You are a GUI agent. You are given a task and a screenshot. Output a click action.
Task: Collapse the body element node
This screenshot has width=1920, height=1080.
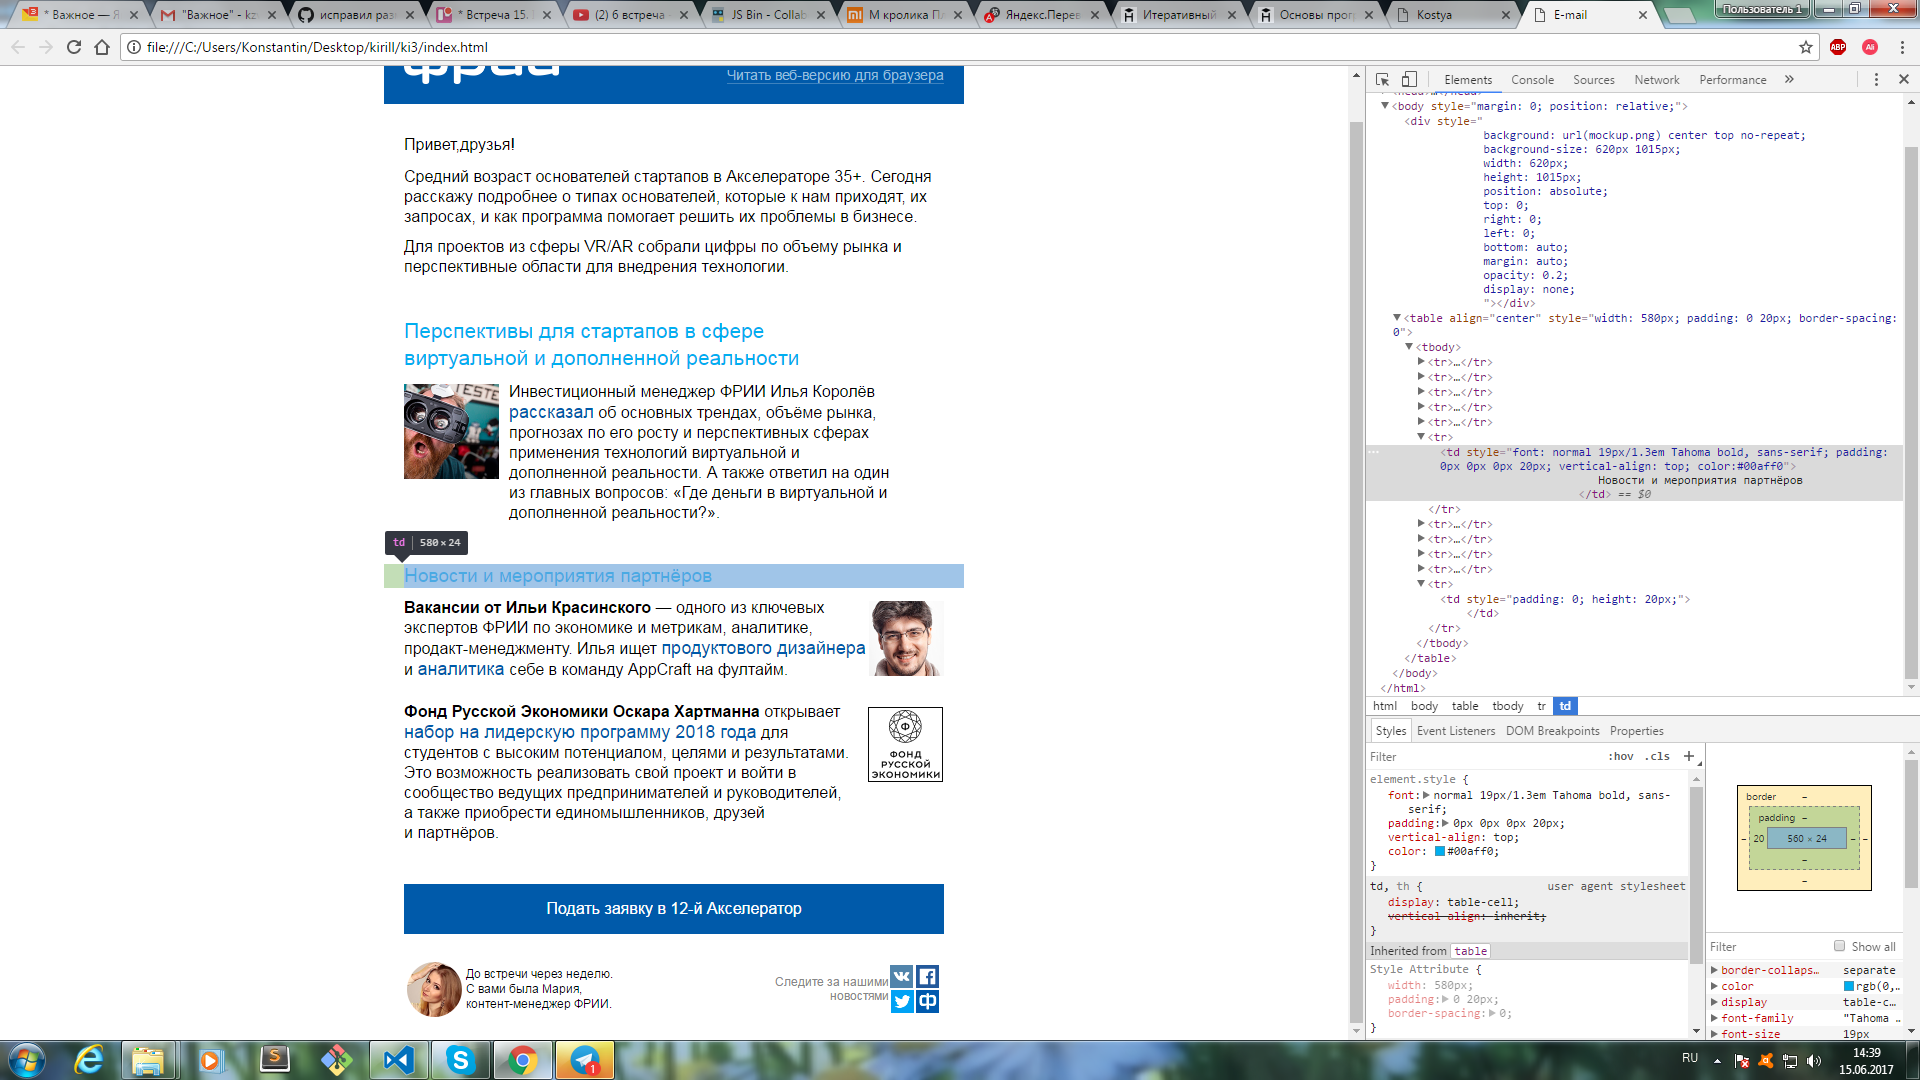click(x=1385, y=106)
